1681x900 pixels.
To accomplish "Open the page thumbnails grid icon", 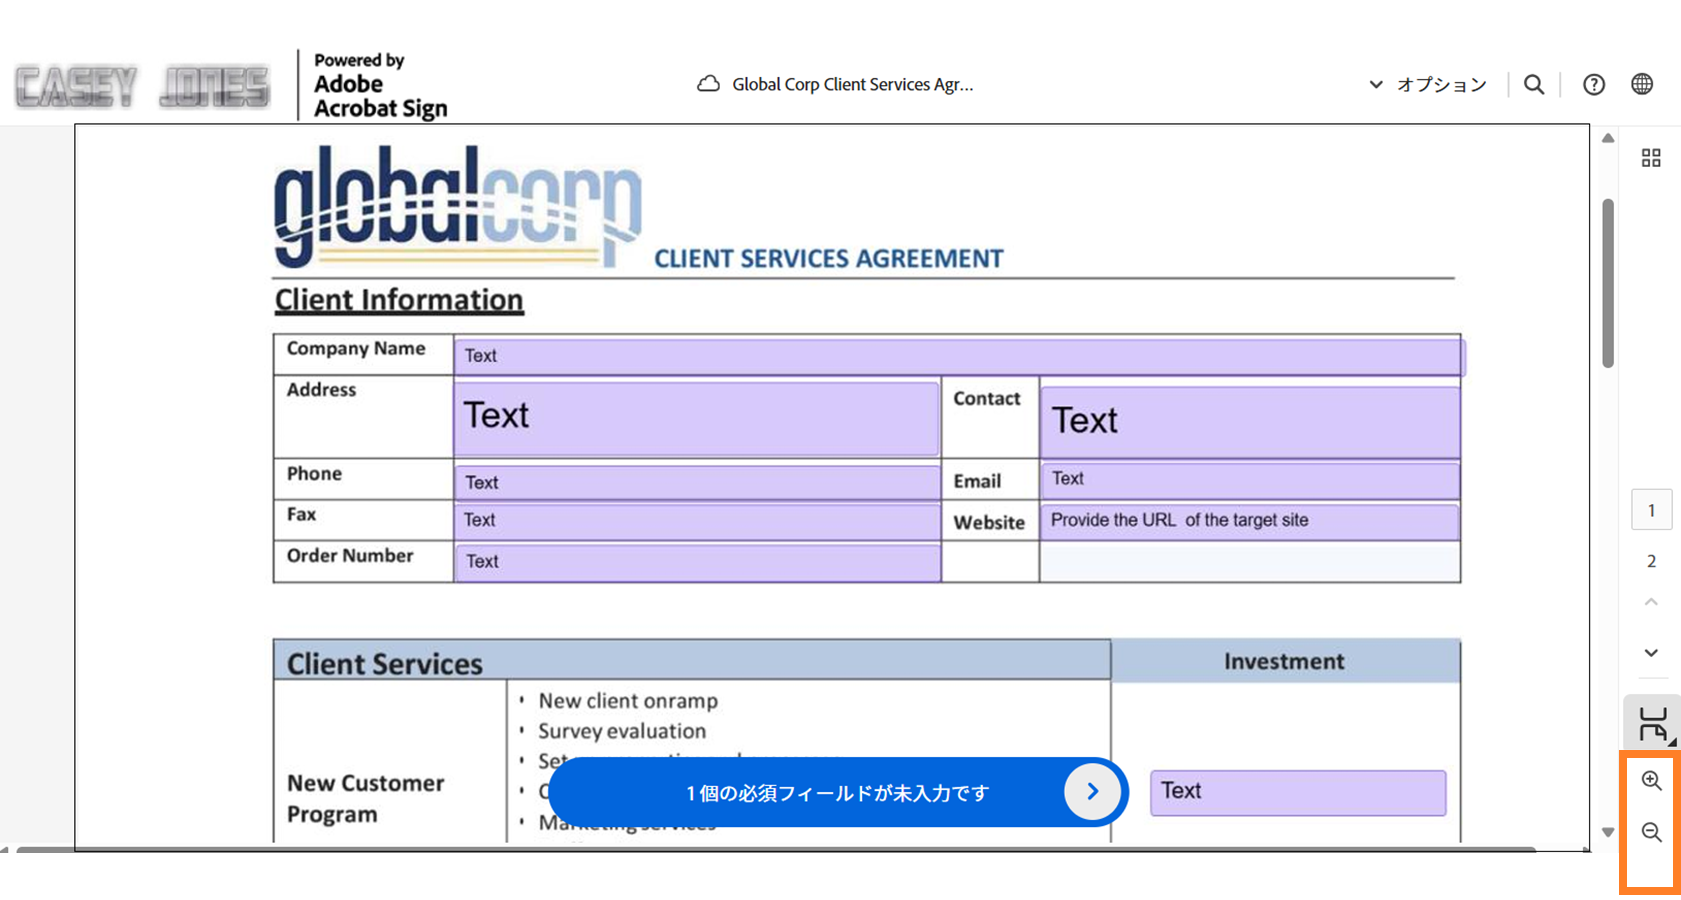I will click(x=1651, y=158).
